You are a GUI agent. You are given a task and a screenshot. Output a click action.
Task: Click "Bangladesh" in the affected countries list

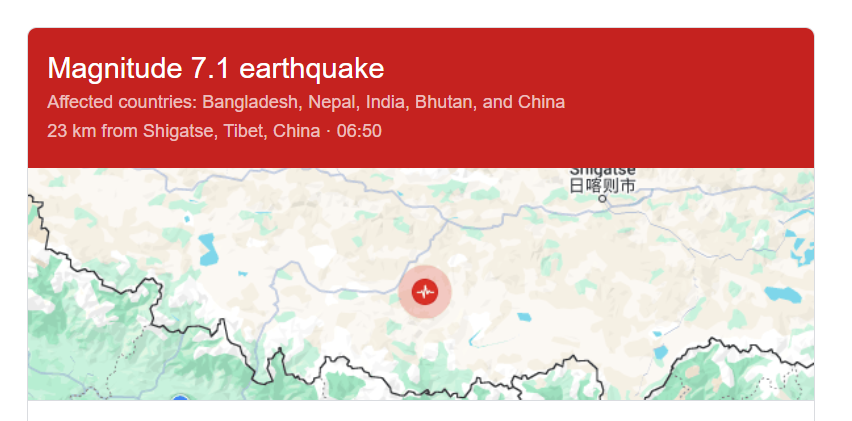pyautogui.click(x=250, y=102)
